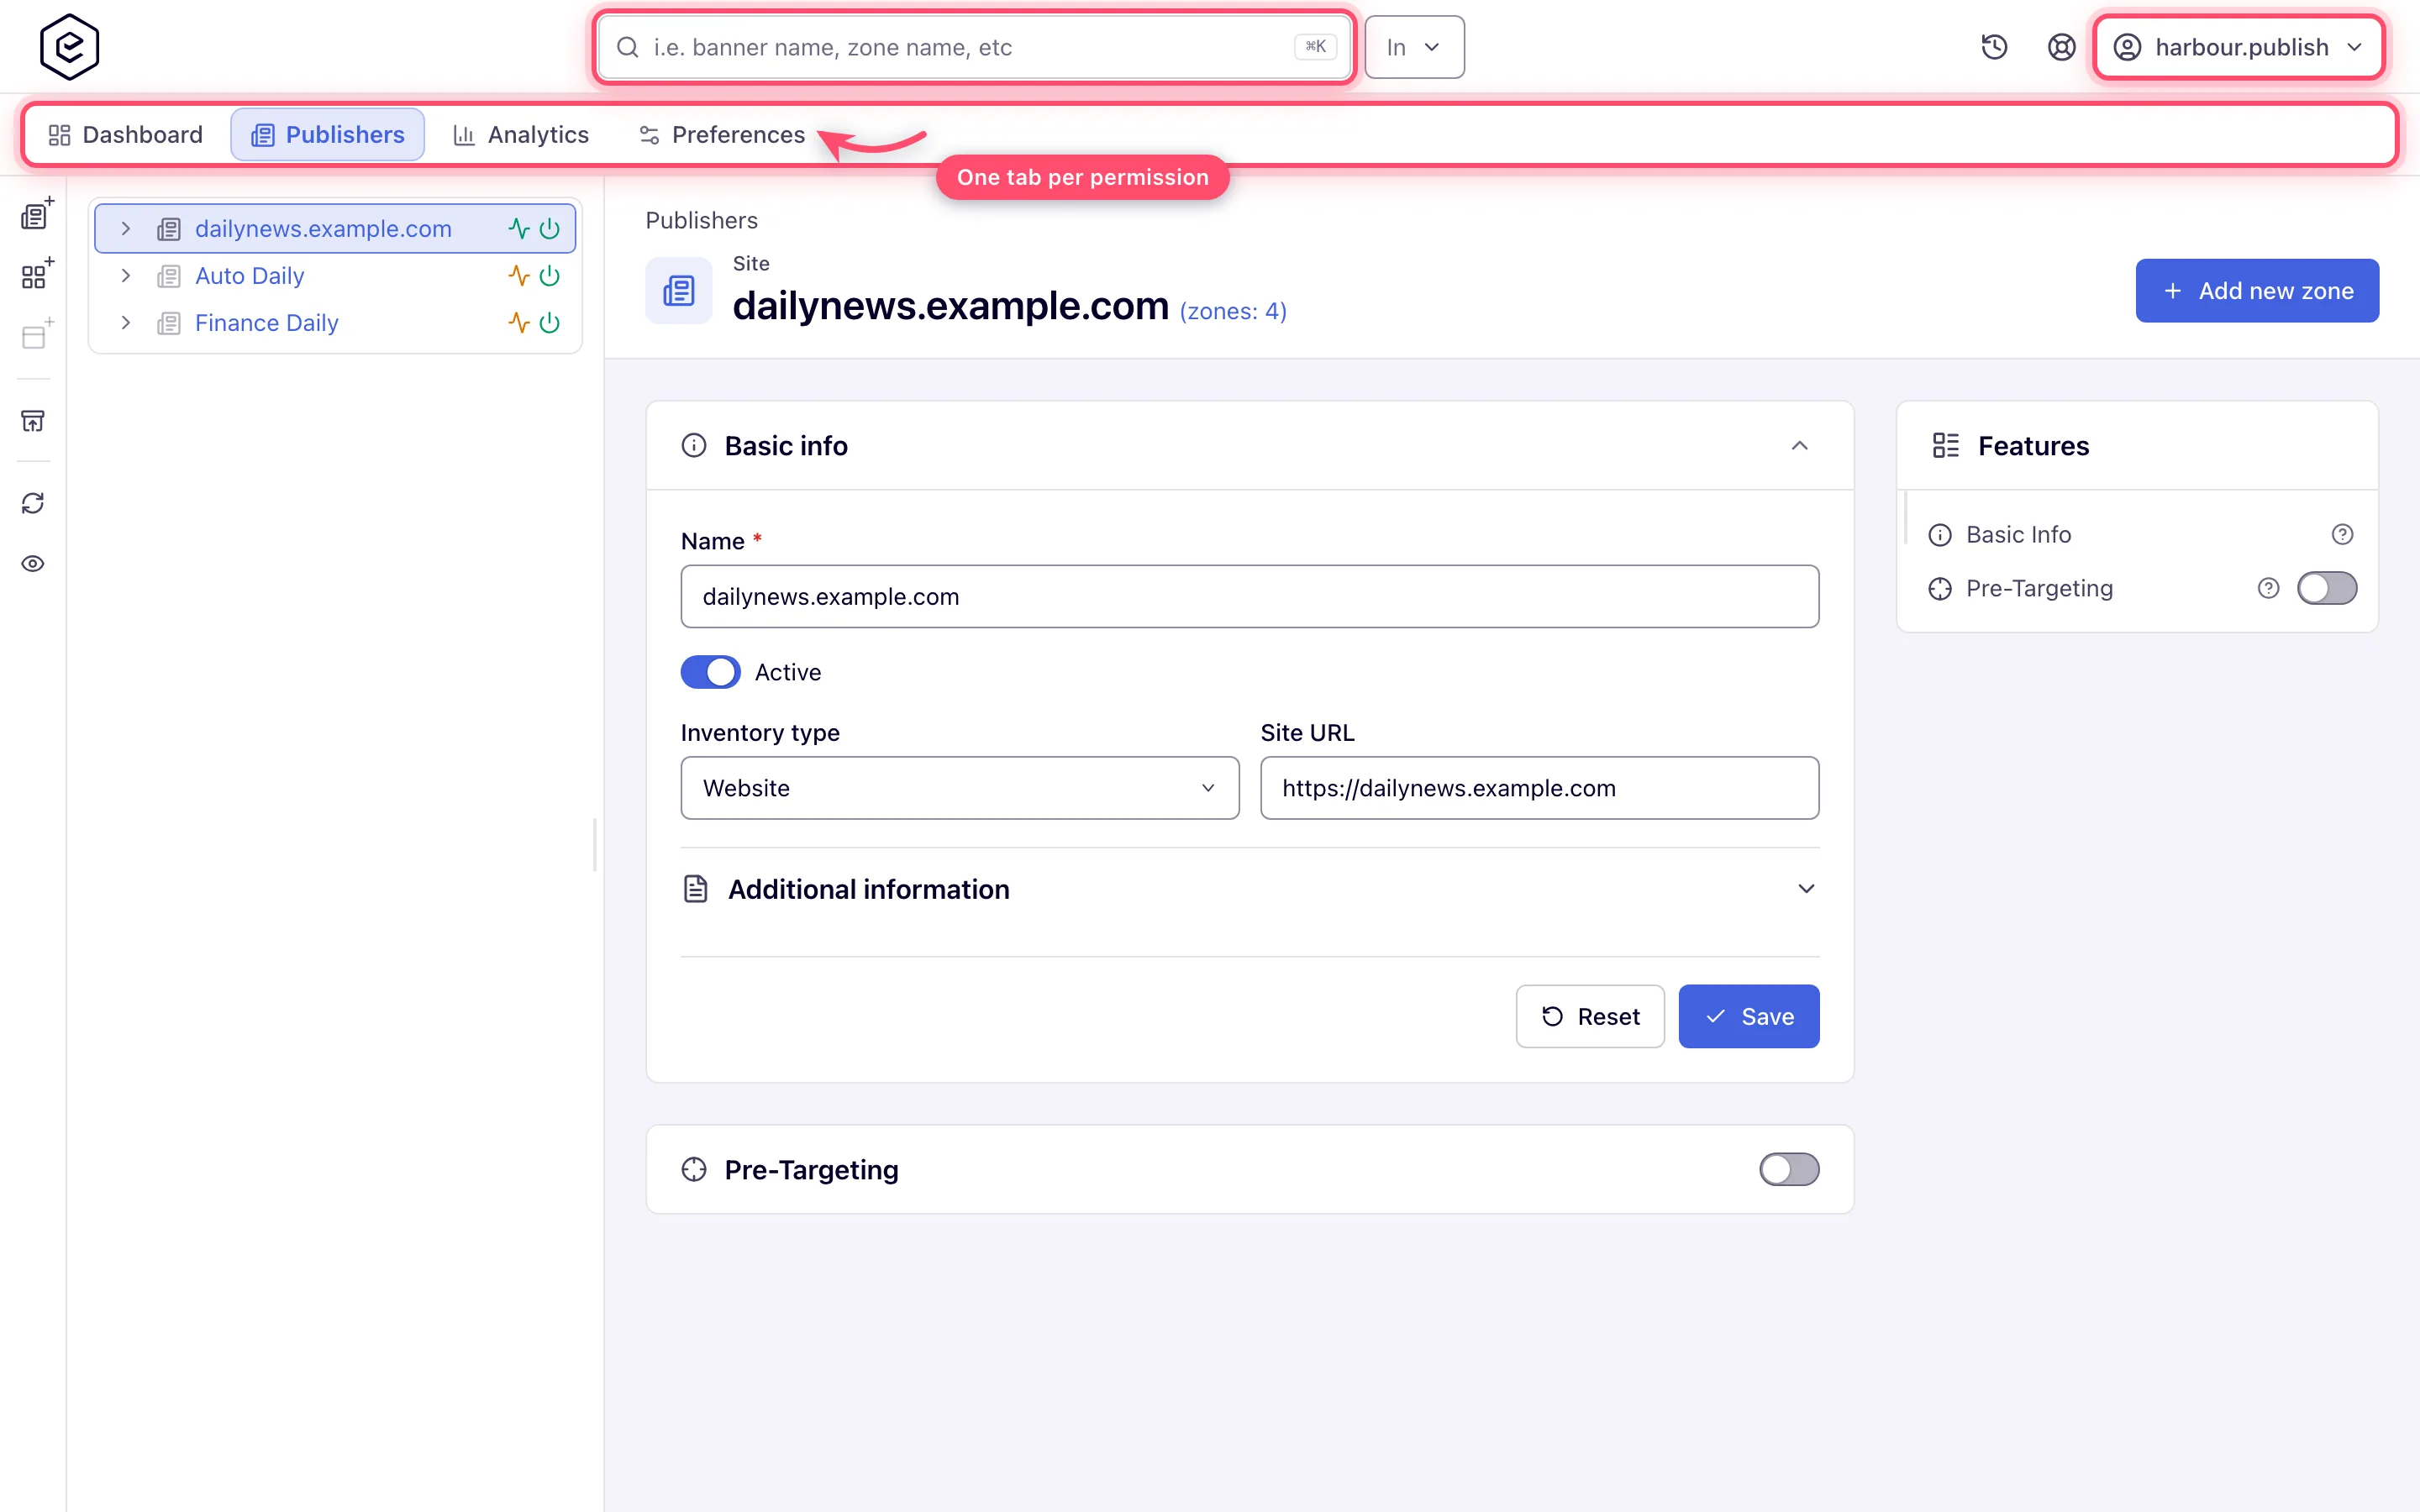
Task: Open Inventory type Website dropdown
Action: (x=959, y=788)
